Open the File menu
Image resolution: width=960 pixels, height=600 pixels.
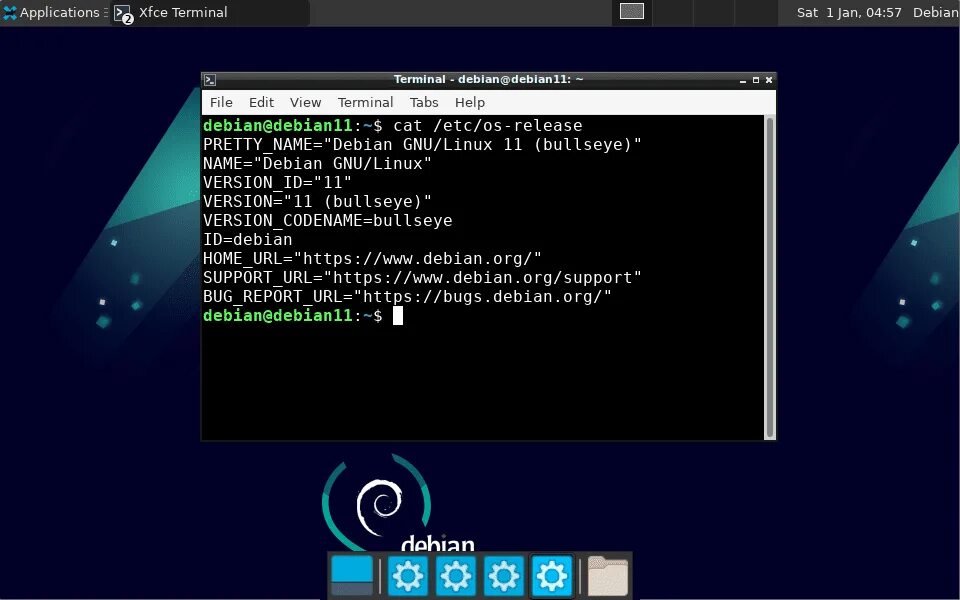click(221, 102)
